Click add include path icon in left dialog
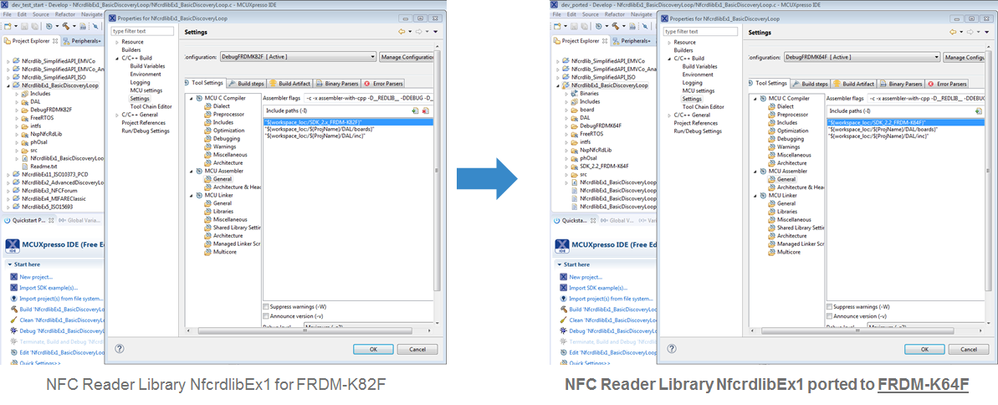This screenshot has width=998, height=405. 415,110
